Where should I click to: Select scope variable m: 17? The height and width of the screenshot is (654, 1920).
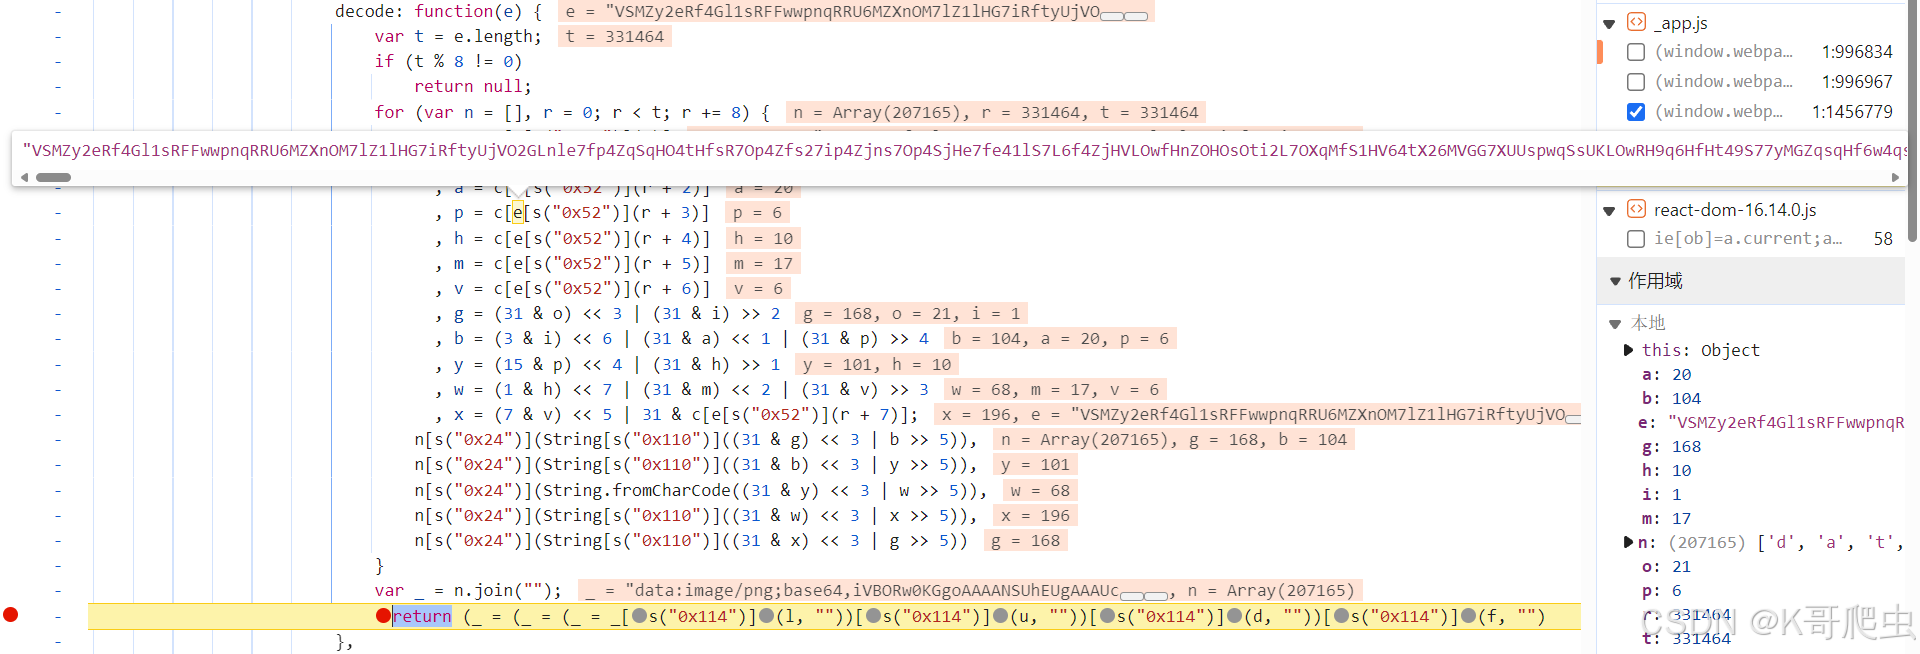point(1667,518)
